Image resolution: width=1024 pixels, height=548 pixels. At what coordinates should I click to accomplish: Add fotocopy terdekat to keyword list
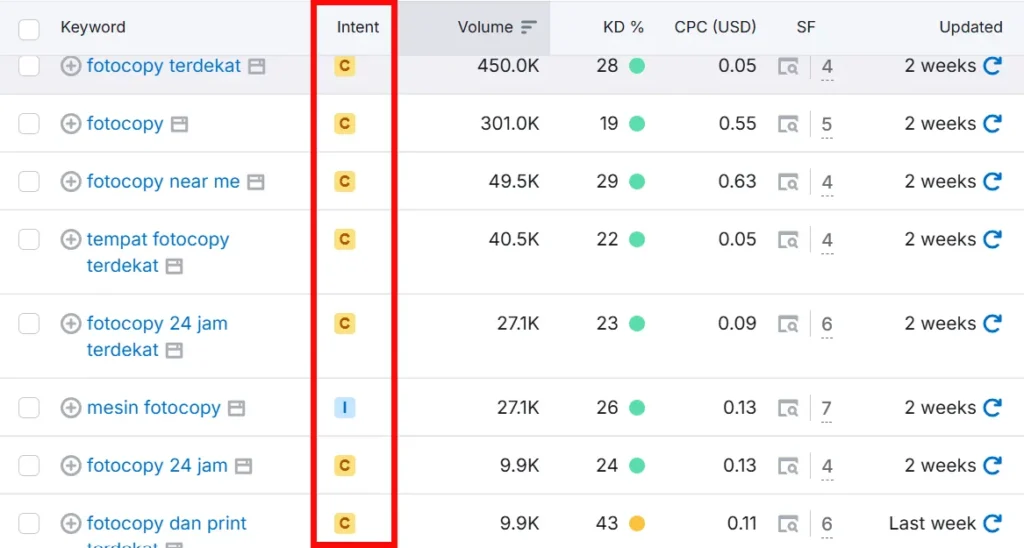[71, 66]
